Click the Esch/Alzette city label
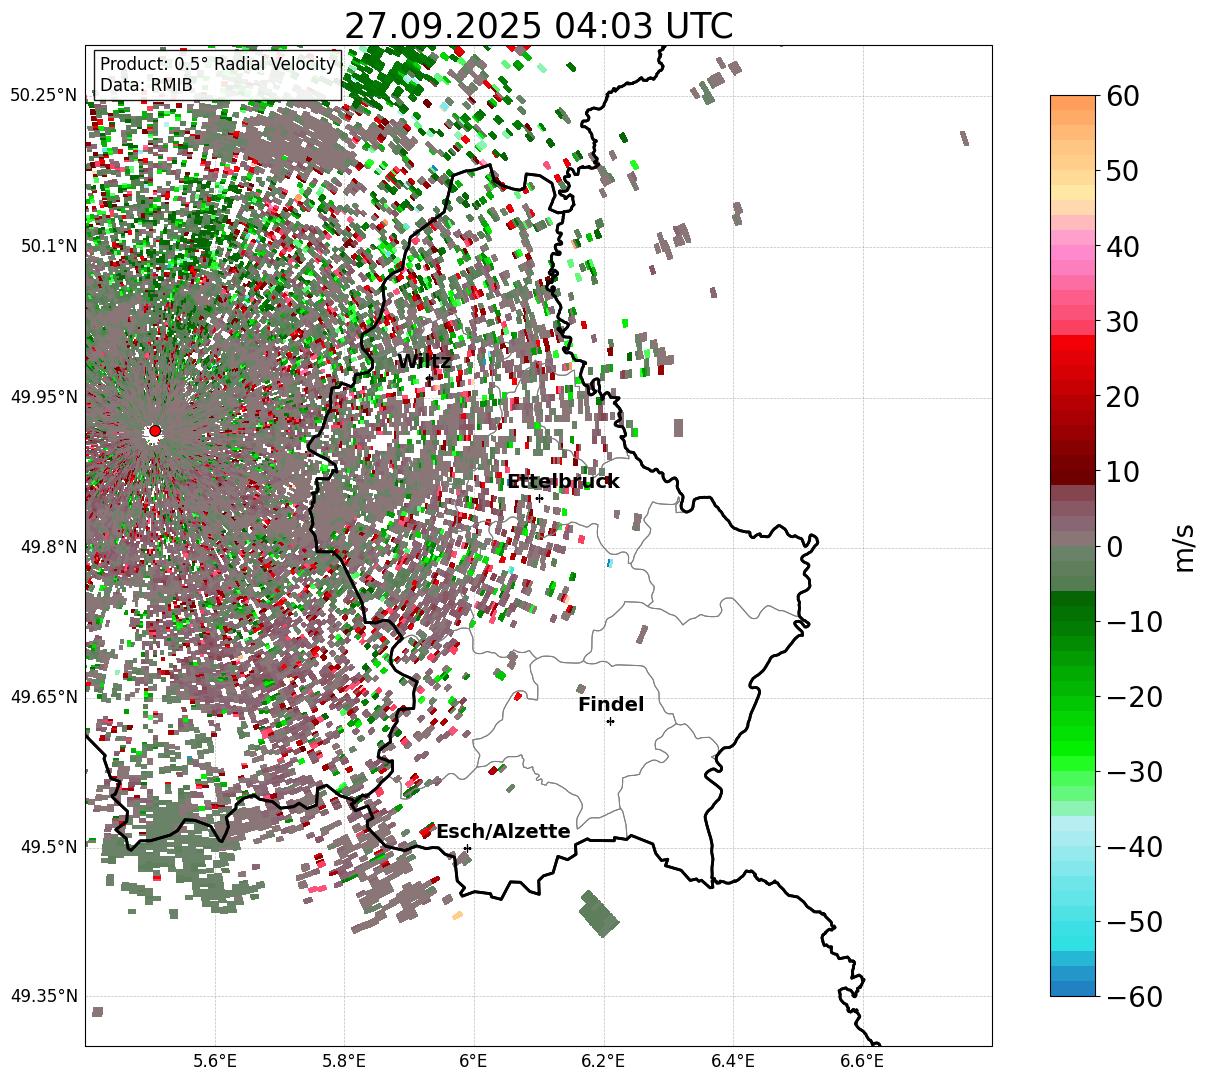This screenshot has height=1081, width=1207. coord(503,832)
